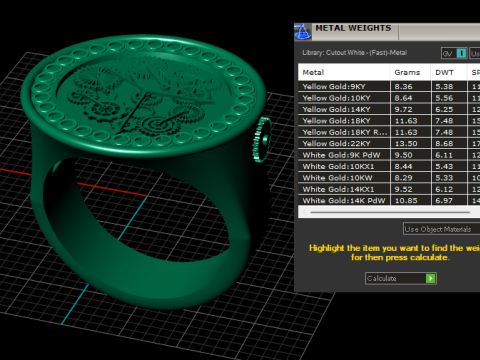The height and width of the screenshot is (360, 480).
Task: Select the White Gold:10KW row
Action: point(389,178)
